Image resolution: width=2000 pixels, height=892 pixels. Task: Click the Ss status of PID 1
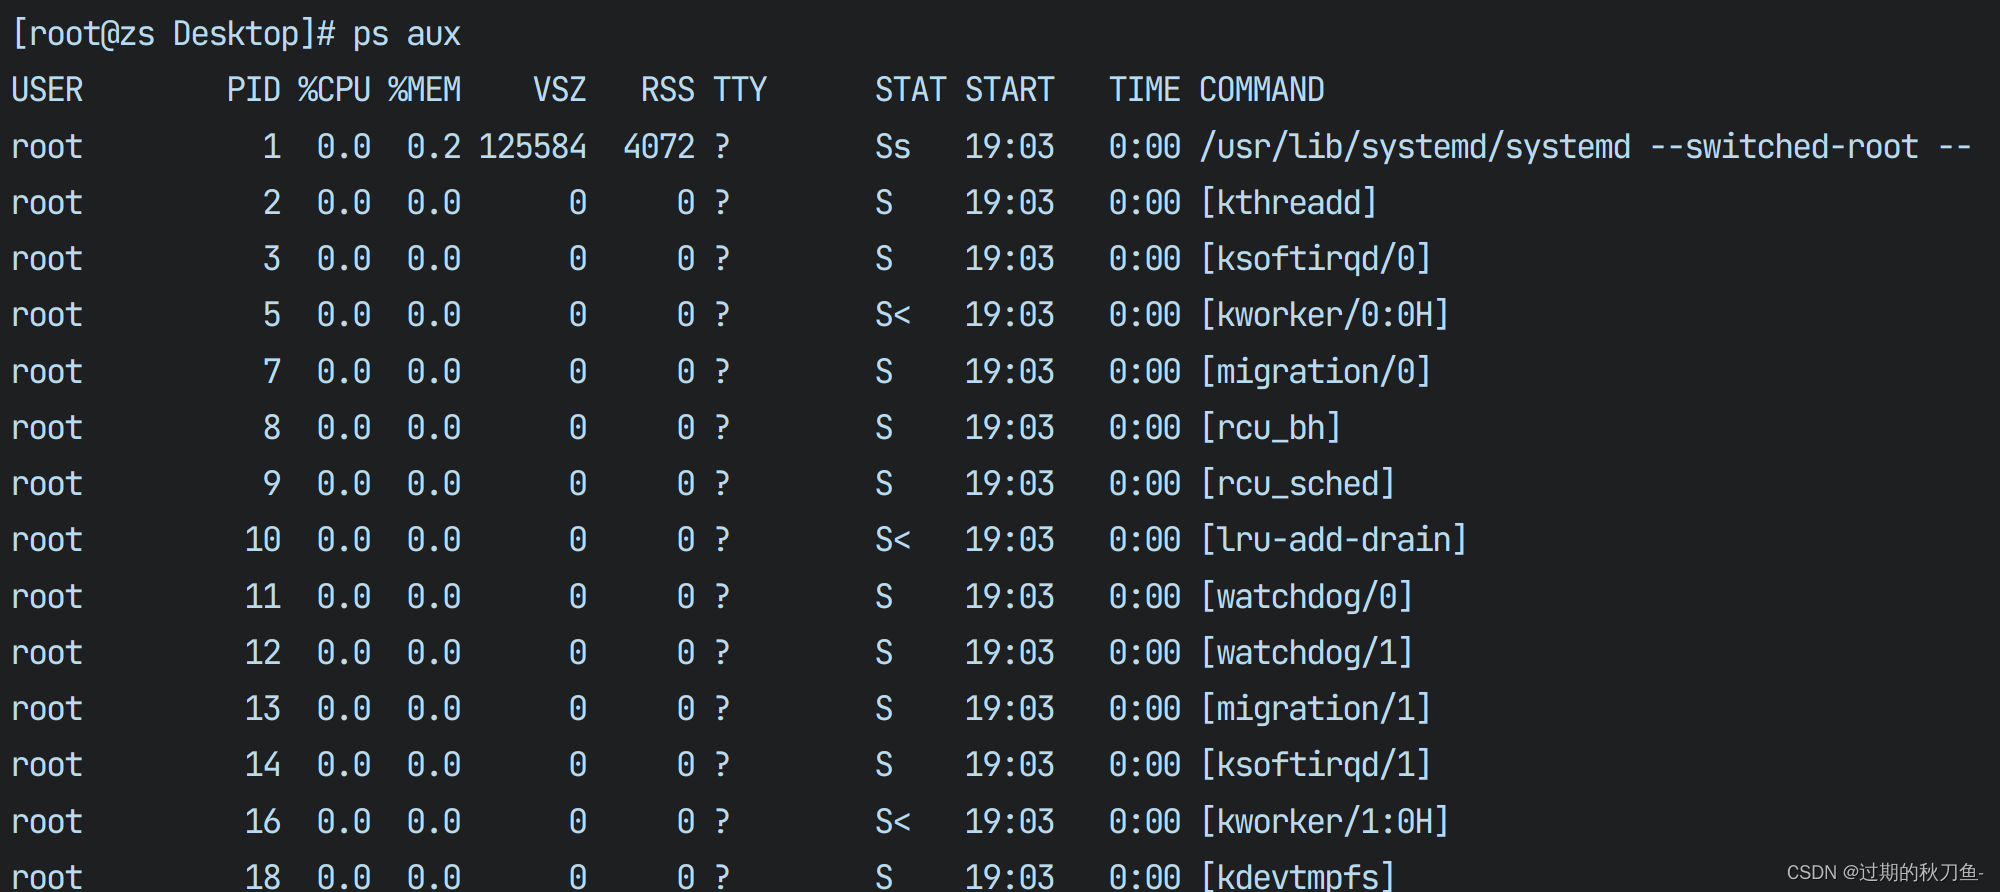(x=893, y=147)
